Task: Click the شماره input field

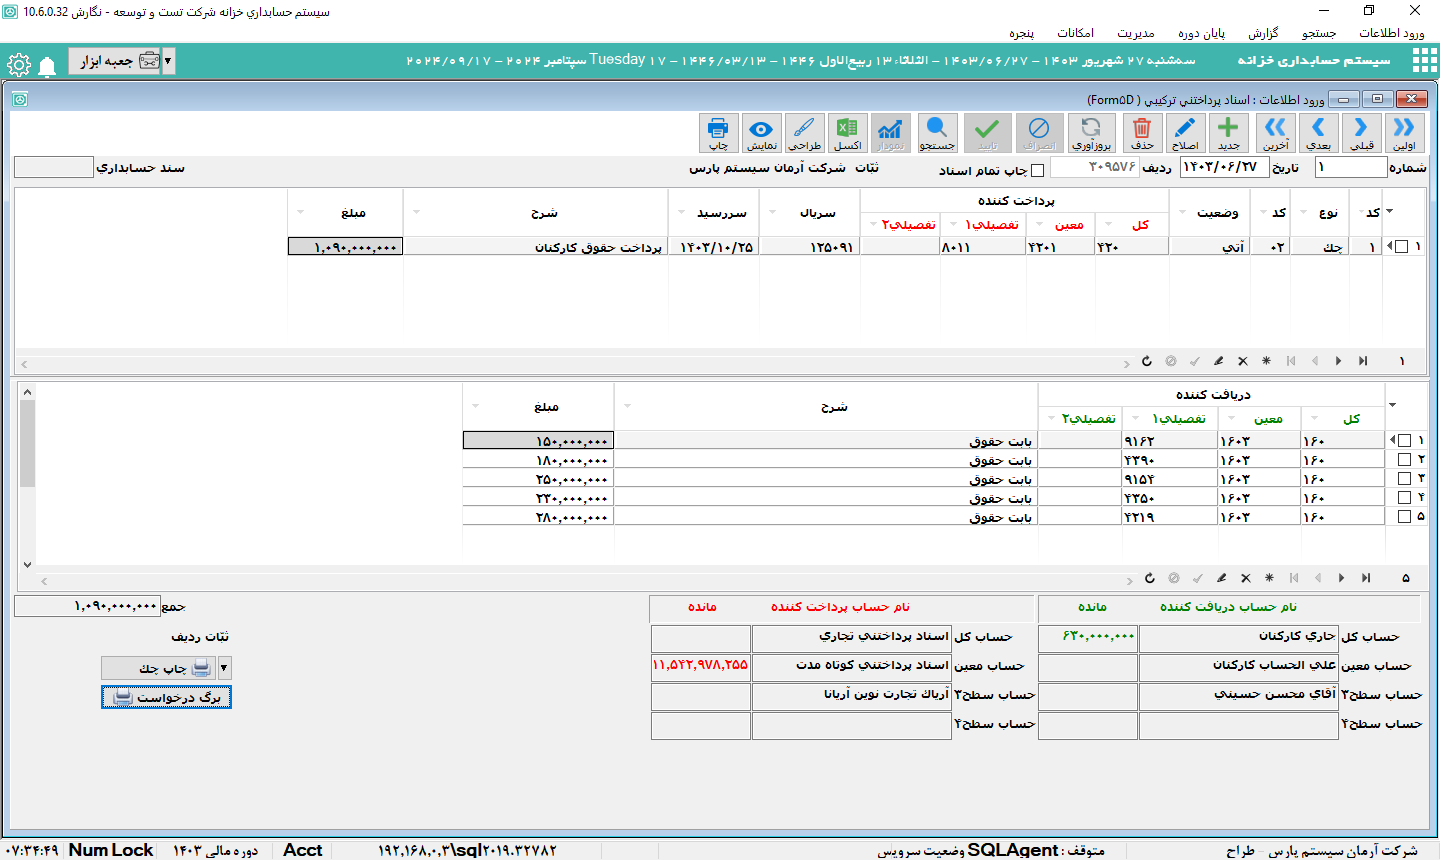Action: (1350, 167)
